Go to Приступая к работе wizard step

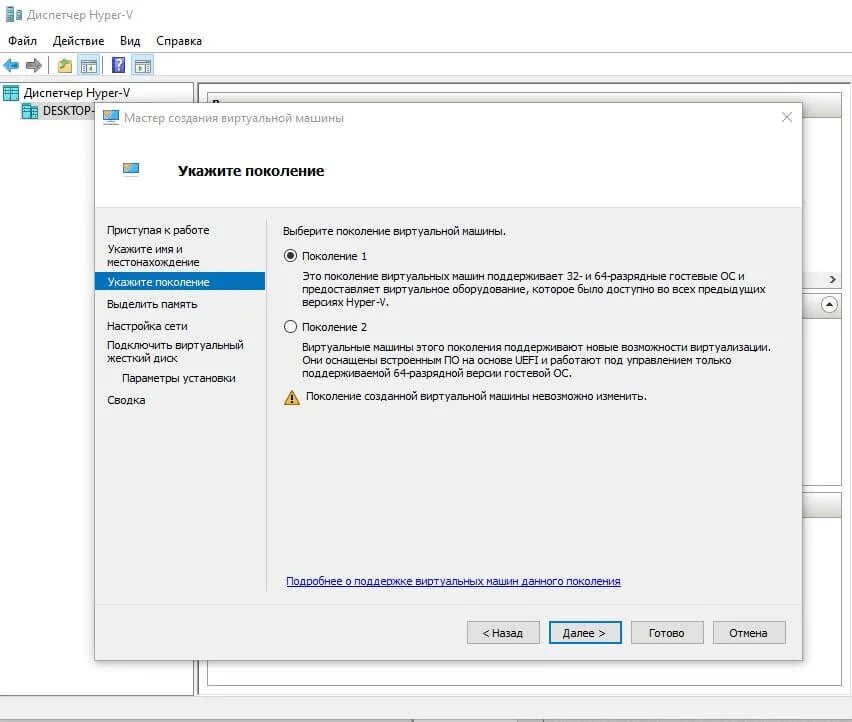pos(158,230)
